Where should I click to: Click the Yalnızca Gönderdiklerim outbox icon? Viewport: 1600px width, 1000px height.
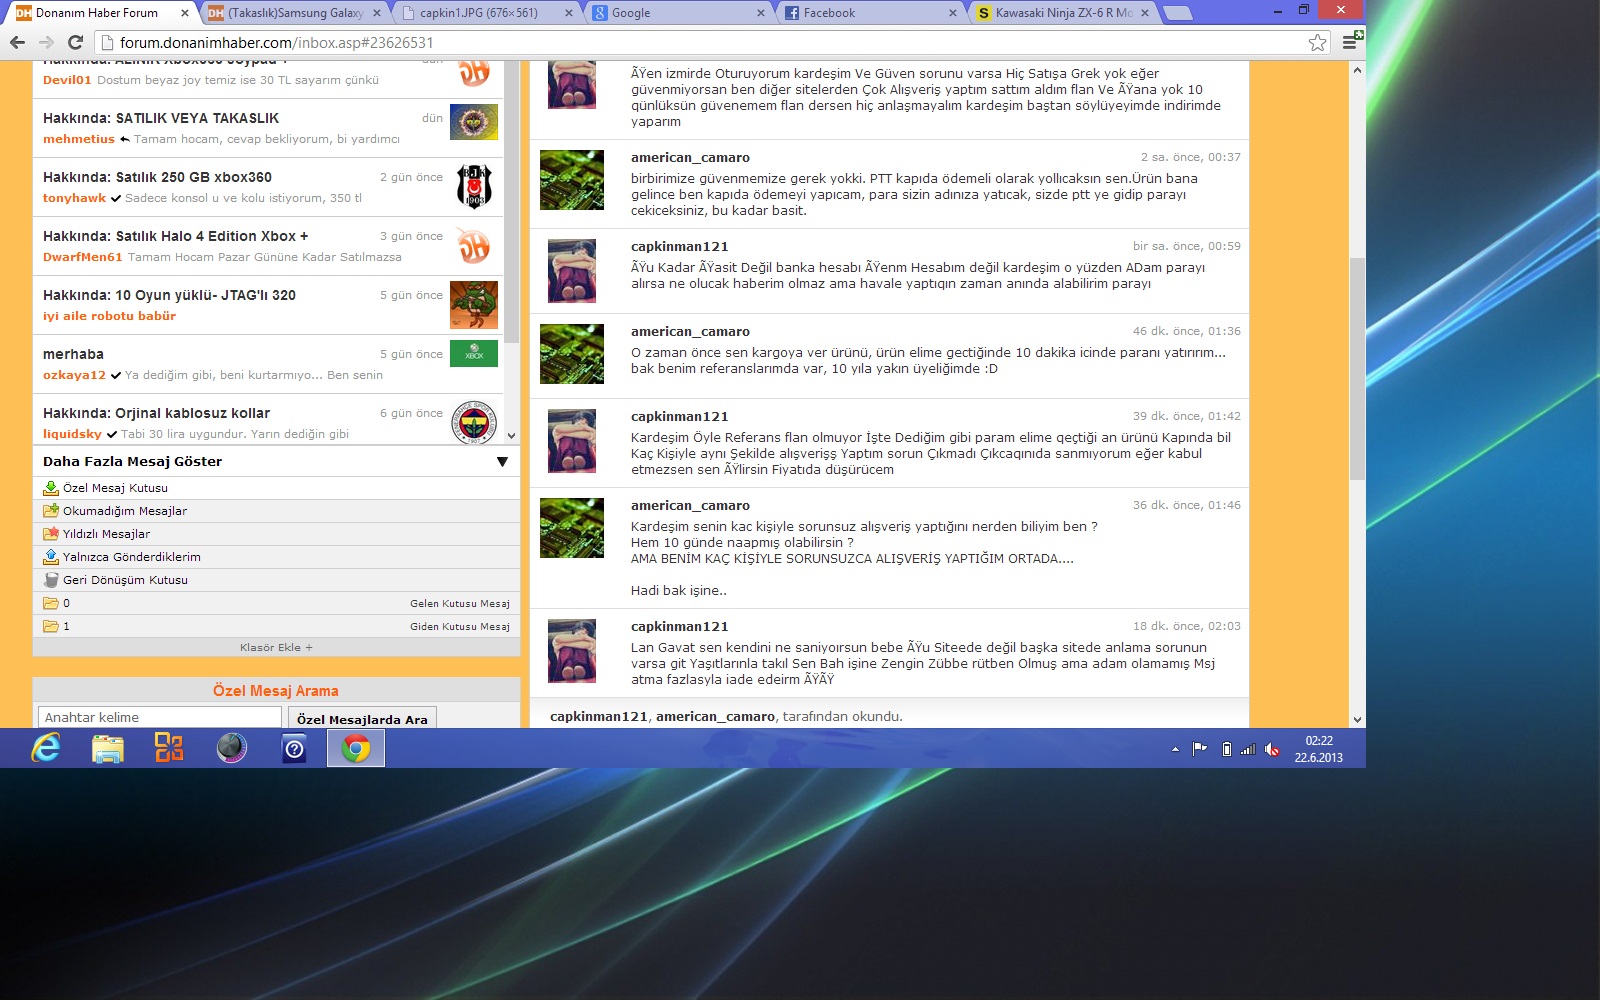51,557
